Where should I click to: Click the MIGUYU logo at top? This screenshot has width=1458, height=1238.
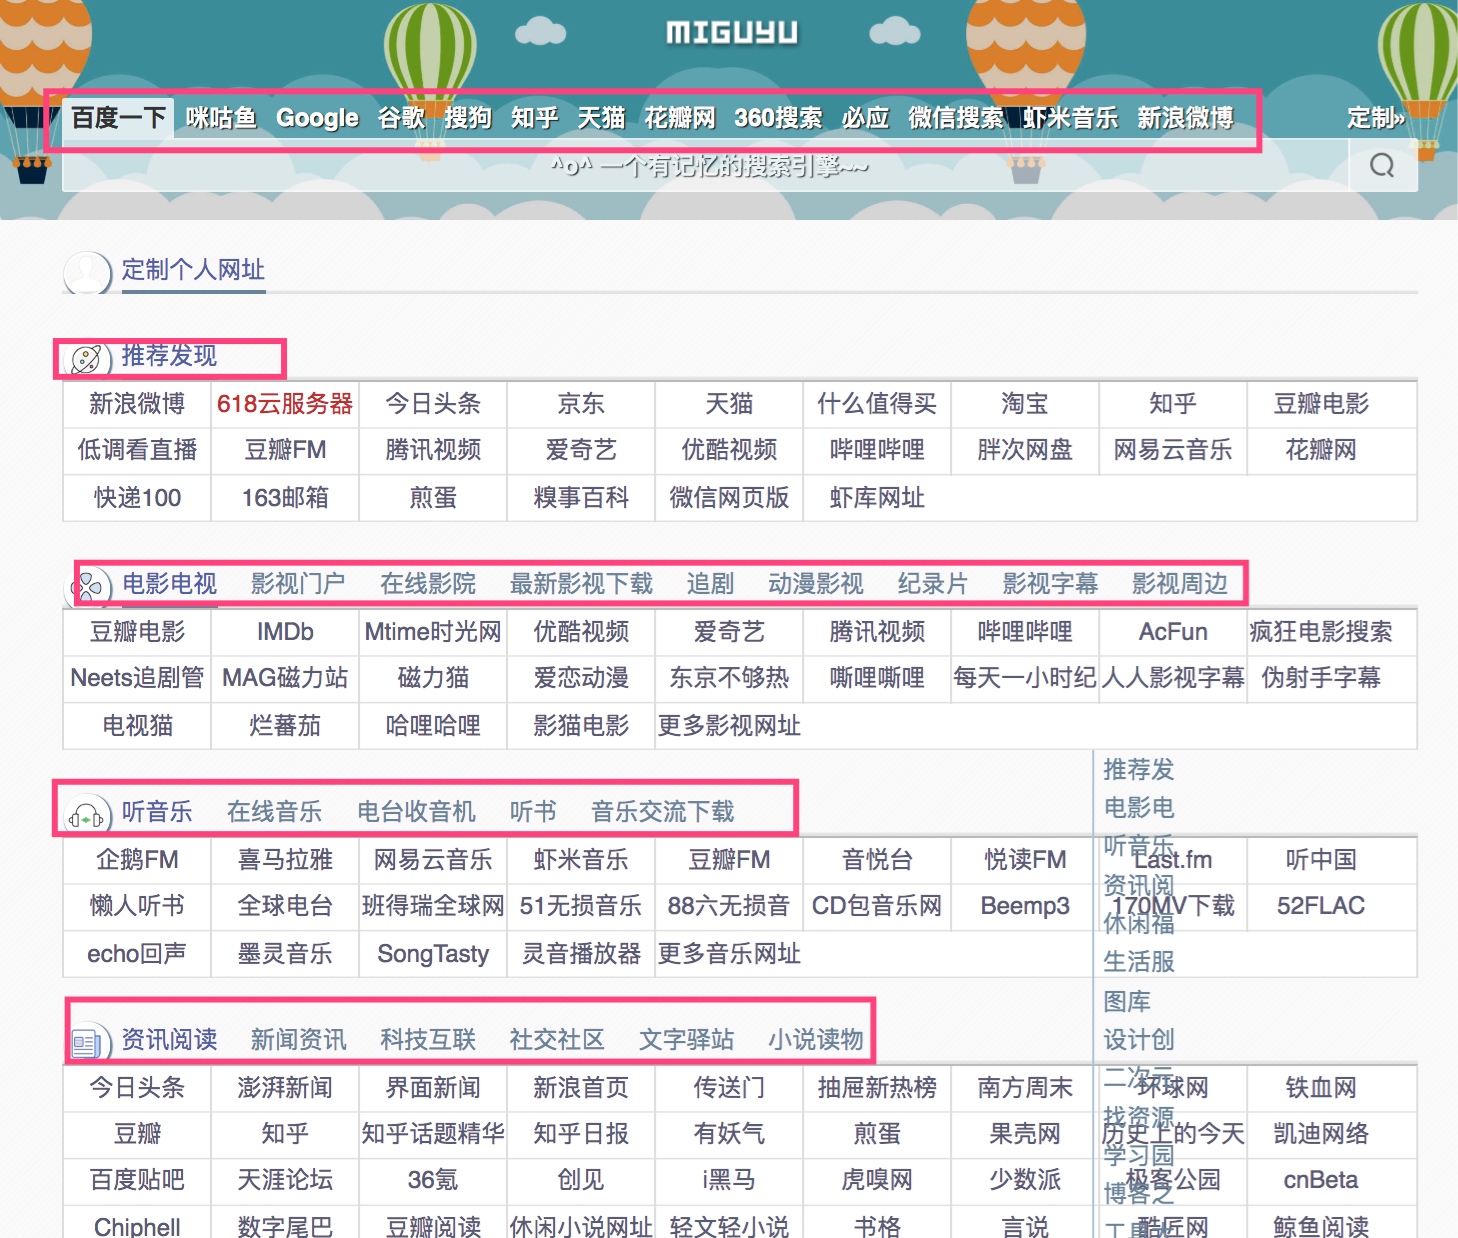[732, 33]
